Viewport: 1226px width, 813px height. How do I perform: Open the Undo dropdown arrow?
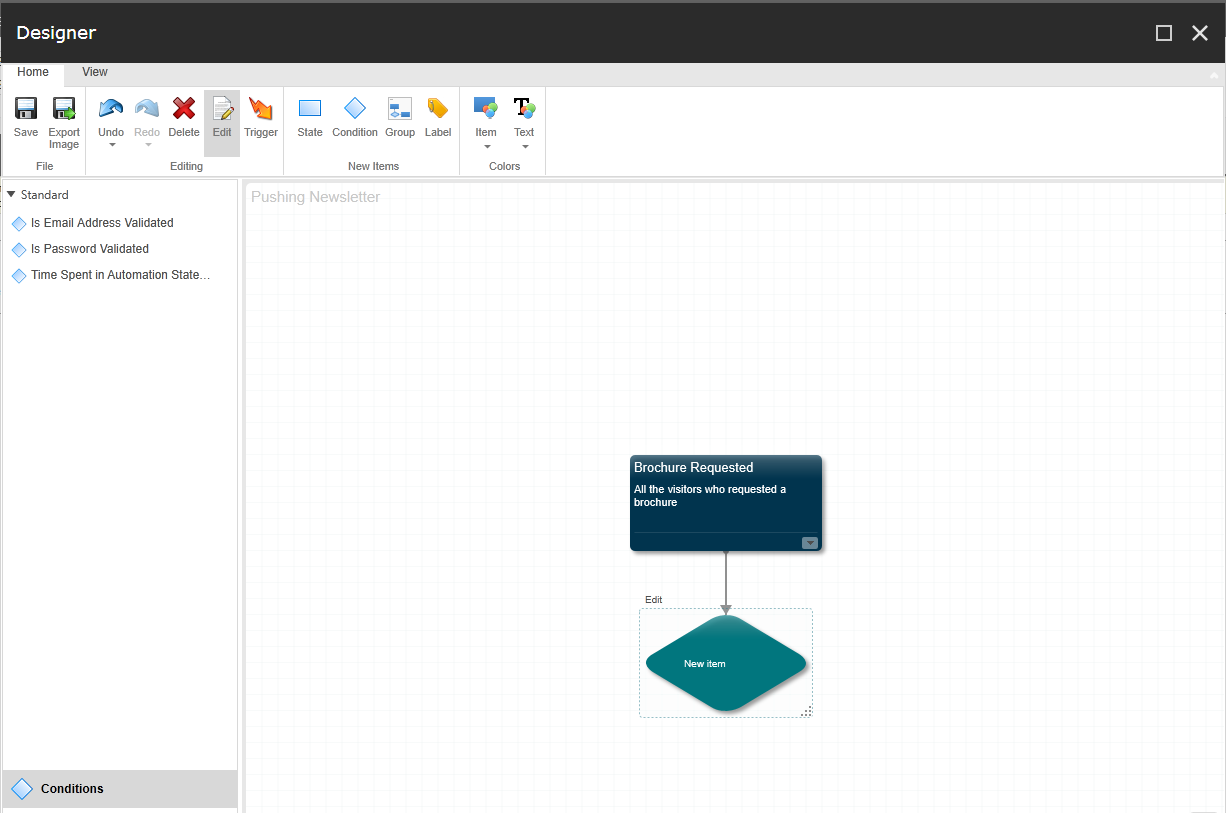tap(112, 146)
